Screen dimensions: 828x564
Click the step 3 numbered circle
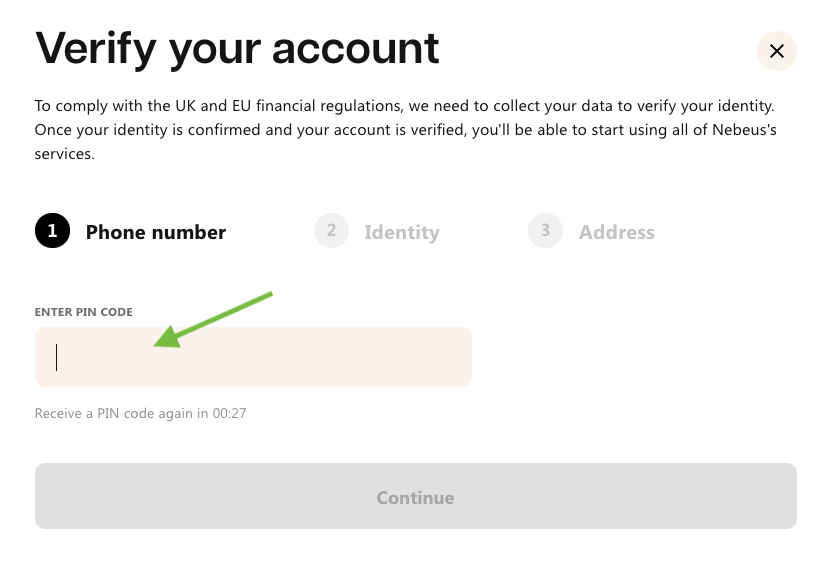click(545, 231)
